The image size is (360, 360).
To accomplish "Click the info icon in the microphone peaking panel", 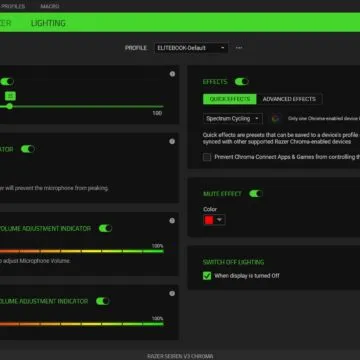I will [172, 141].
